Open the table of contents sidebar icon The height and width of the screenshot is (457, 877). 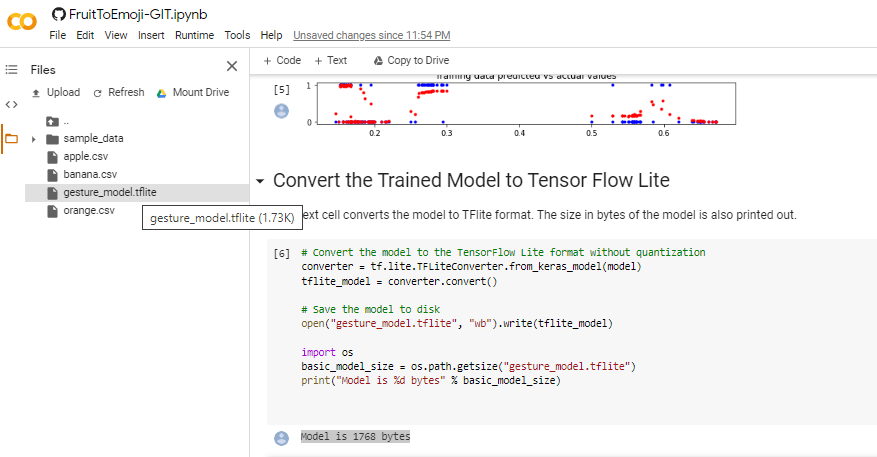[12, 70]
